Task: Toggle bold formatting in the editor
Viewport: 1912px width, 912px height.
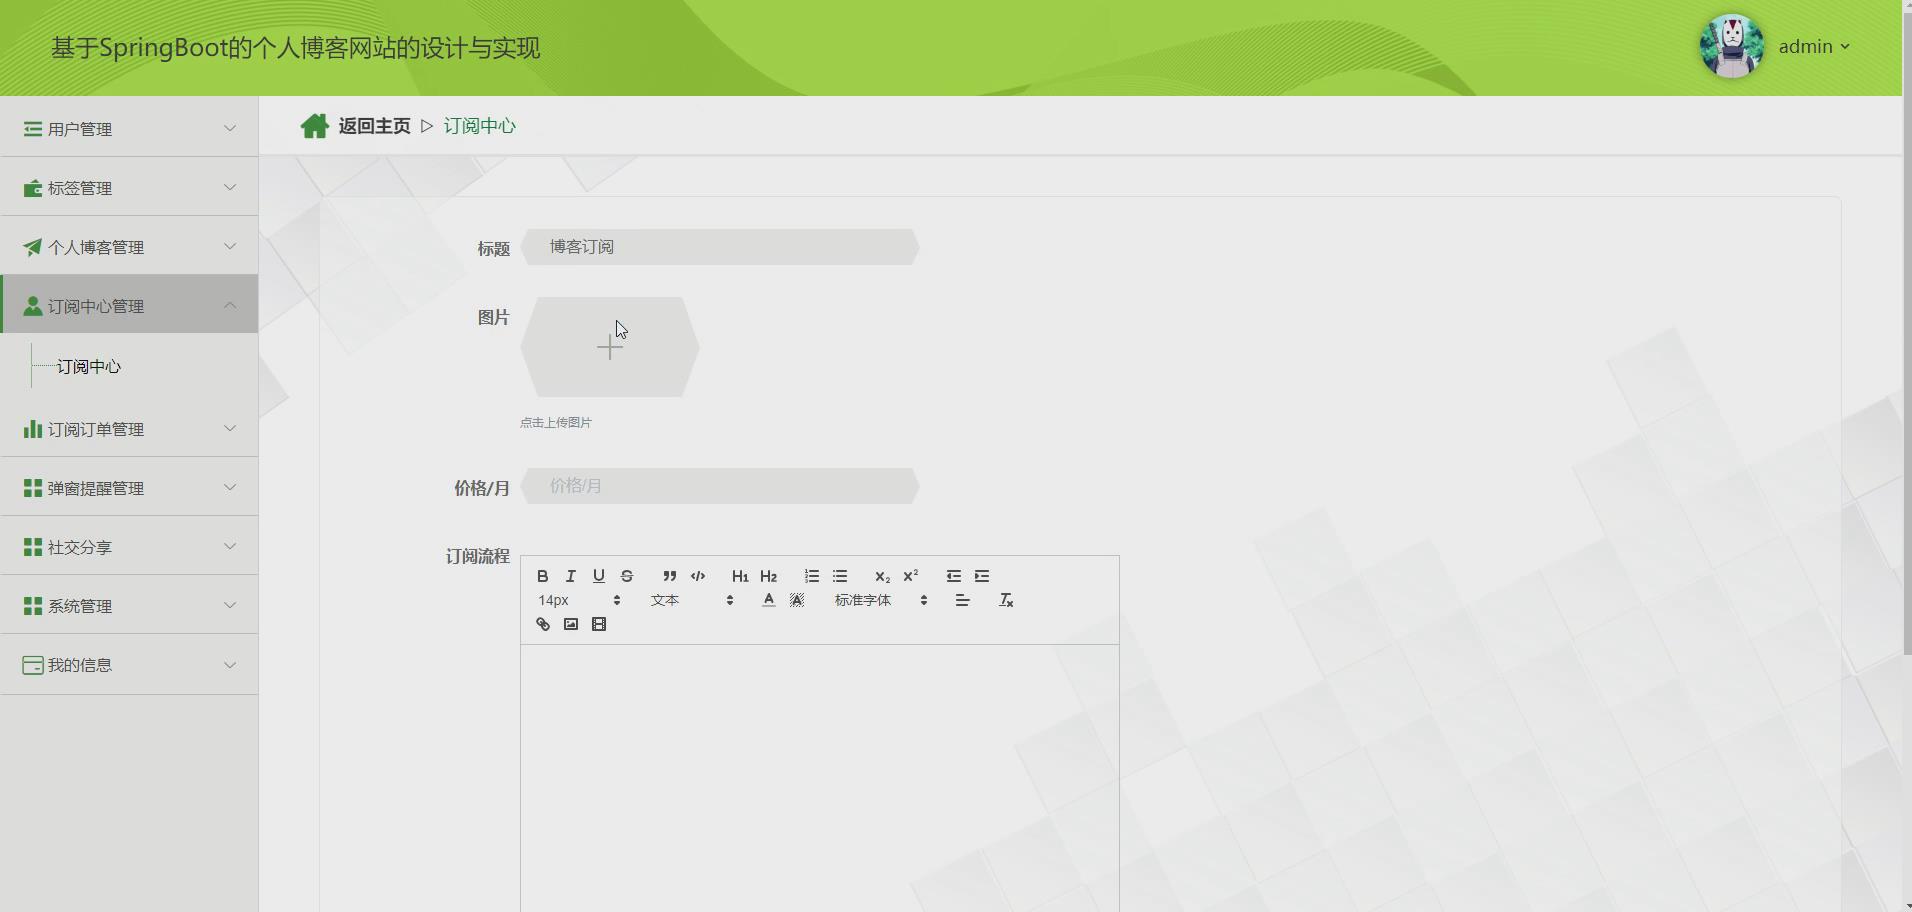Action: 542,576
